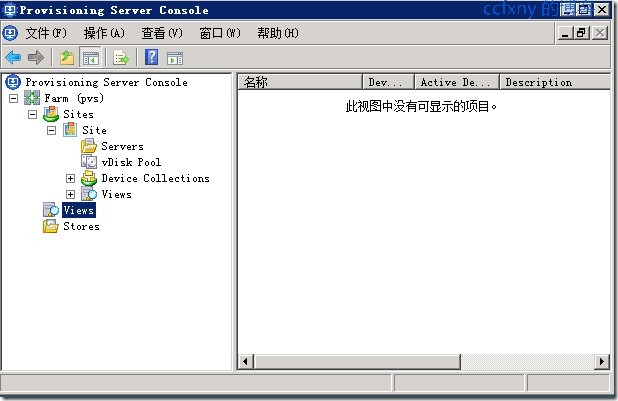618x401 pixels.
Task: Go up one level via folder icon
Action: pyautogui.click(x=67, y=58)
